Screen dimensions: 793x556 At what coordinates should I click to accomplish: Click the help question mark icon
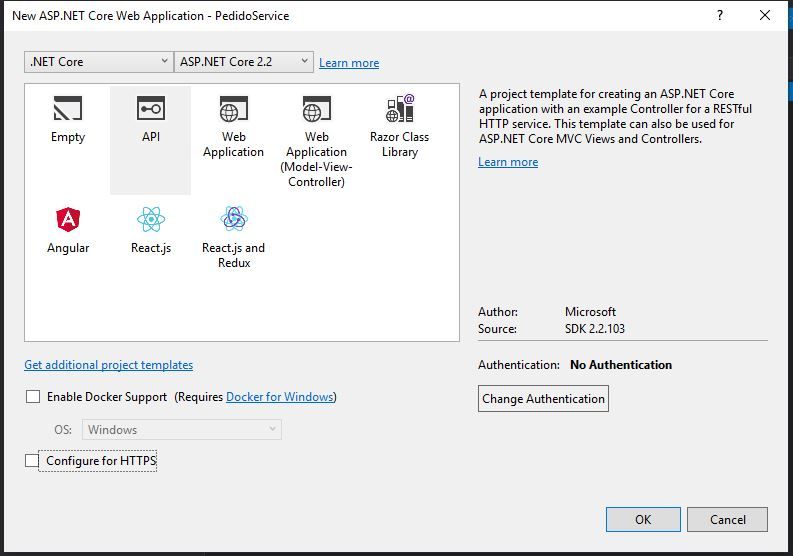click(720, 15)
